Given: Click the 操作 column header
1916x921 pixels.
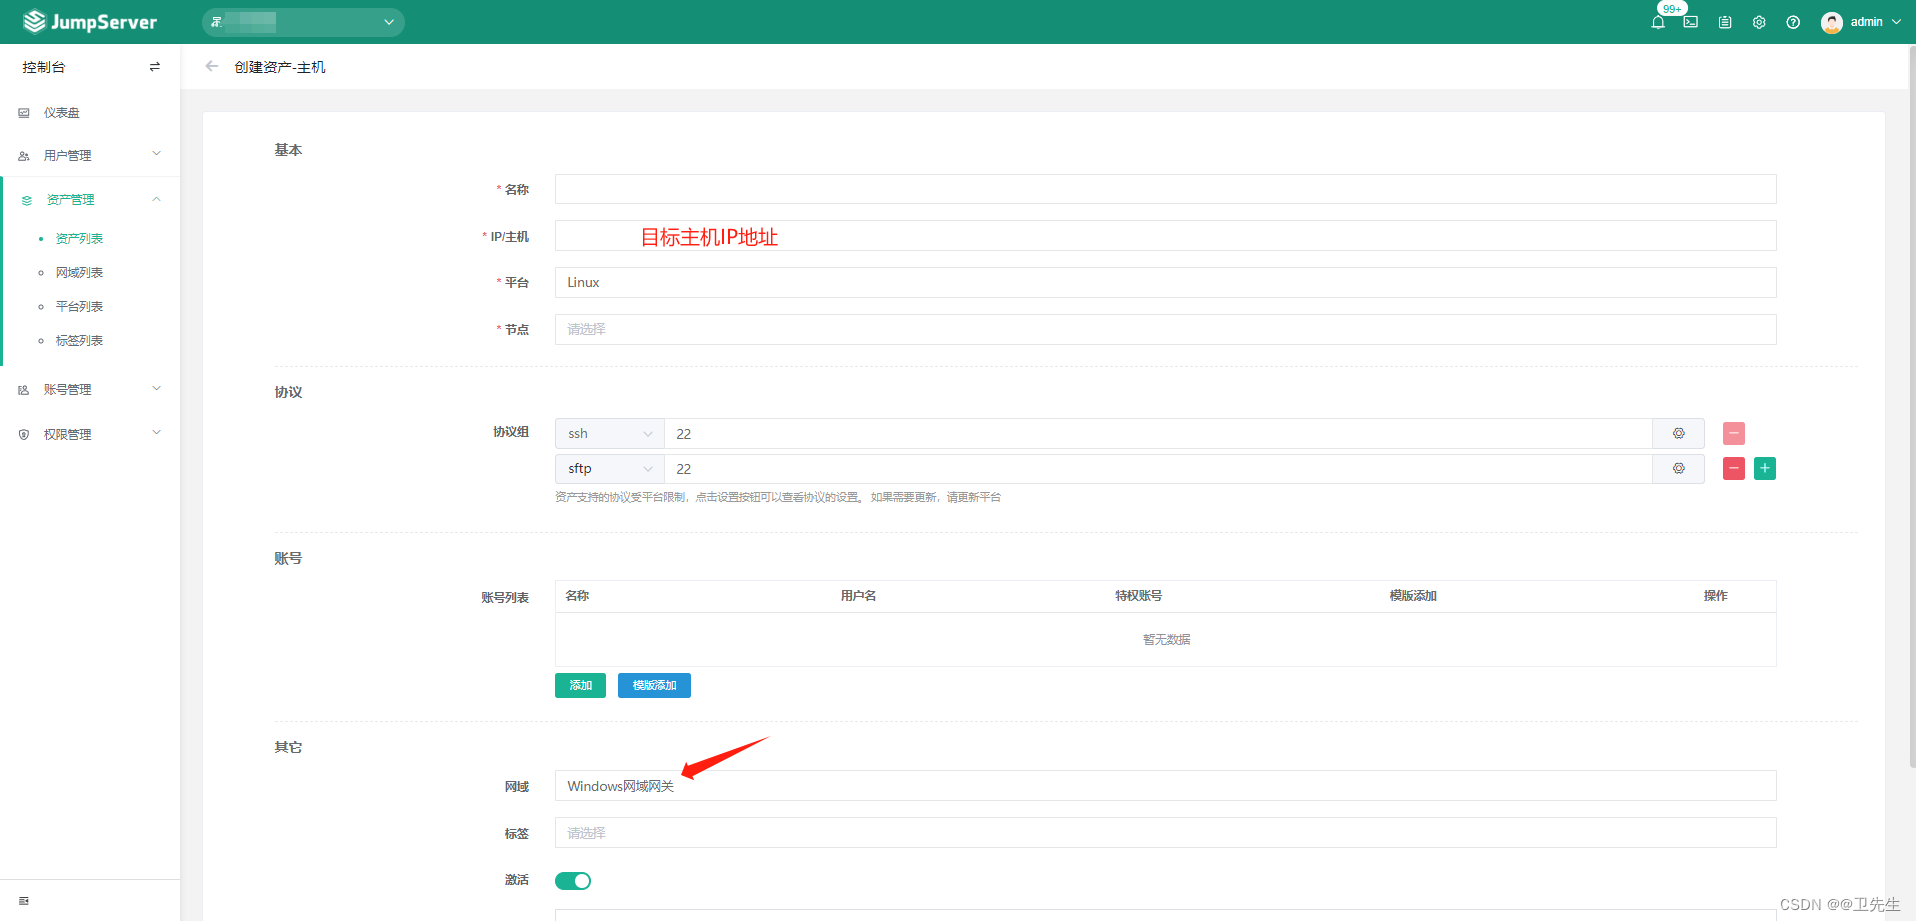Looking at the screenshot, I should tap(1716, 596).
